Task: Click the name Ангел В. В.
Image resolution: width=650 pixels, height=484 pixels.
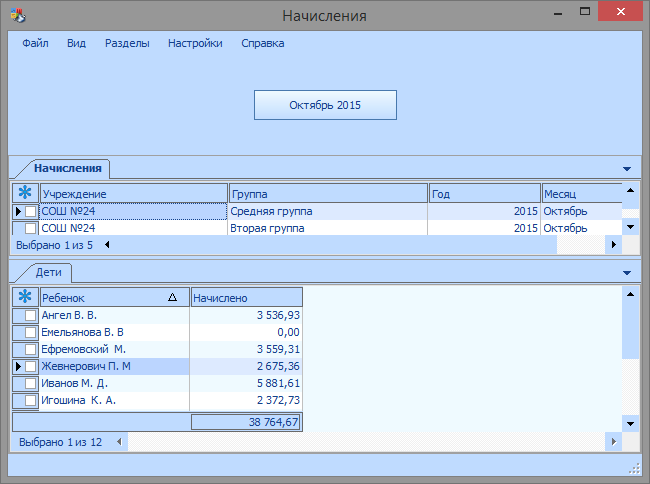Action: (69, 315)
